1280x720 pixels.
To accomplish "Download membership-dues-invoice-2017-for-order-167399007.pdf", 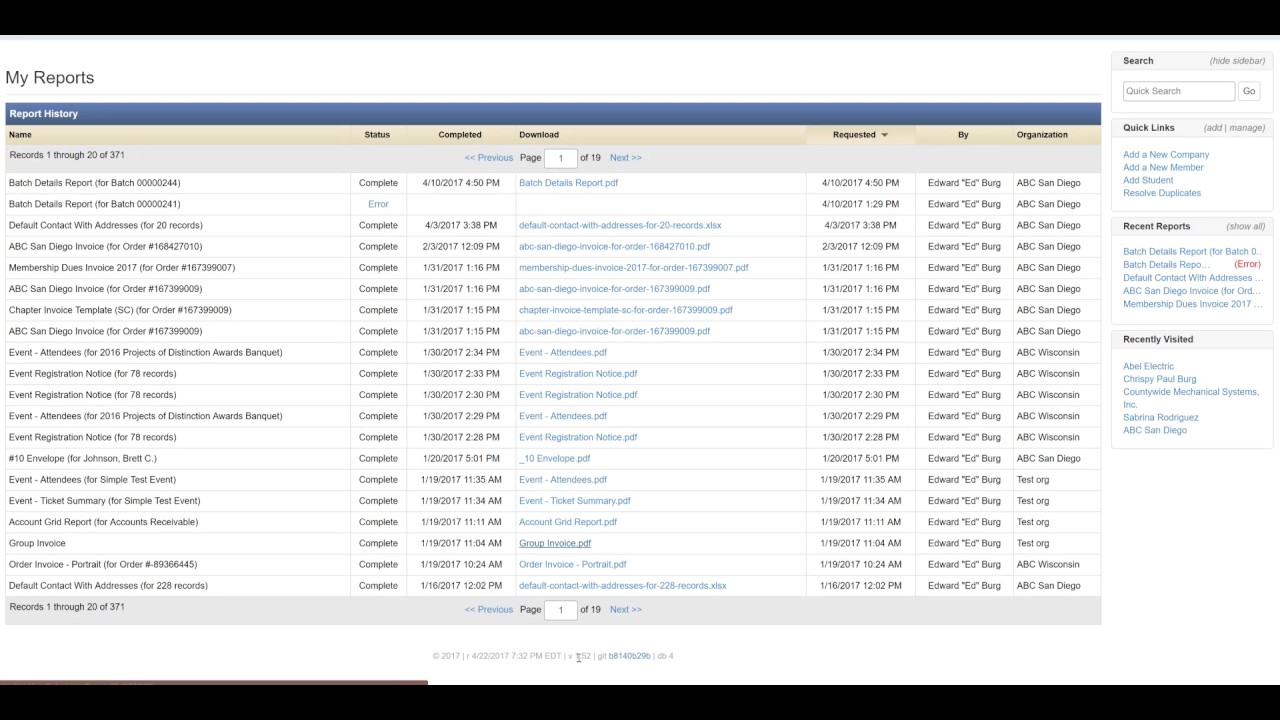I will (633, 268).
